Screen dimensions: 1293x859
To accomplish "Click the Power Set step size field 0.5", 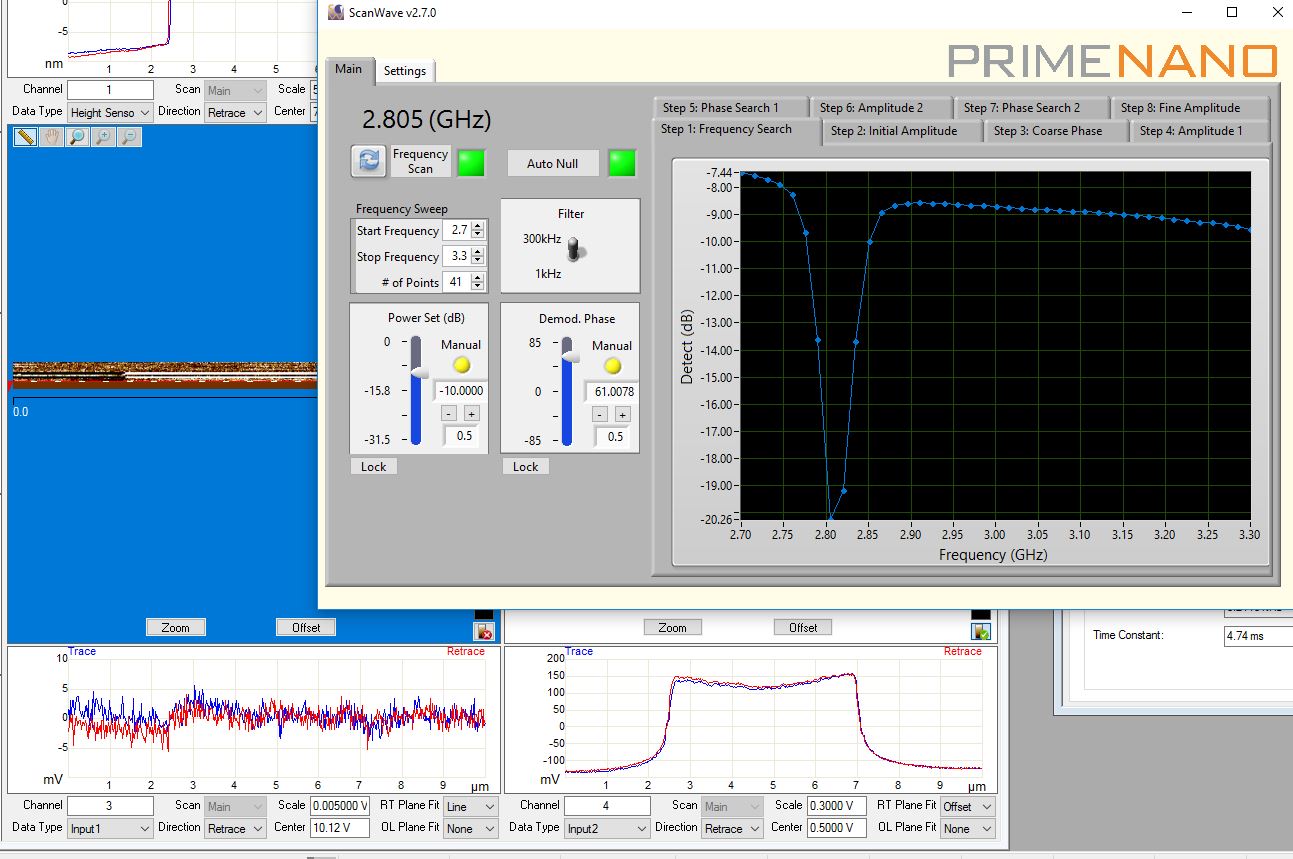I will [460, 435].
